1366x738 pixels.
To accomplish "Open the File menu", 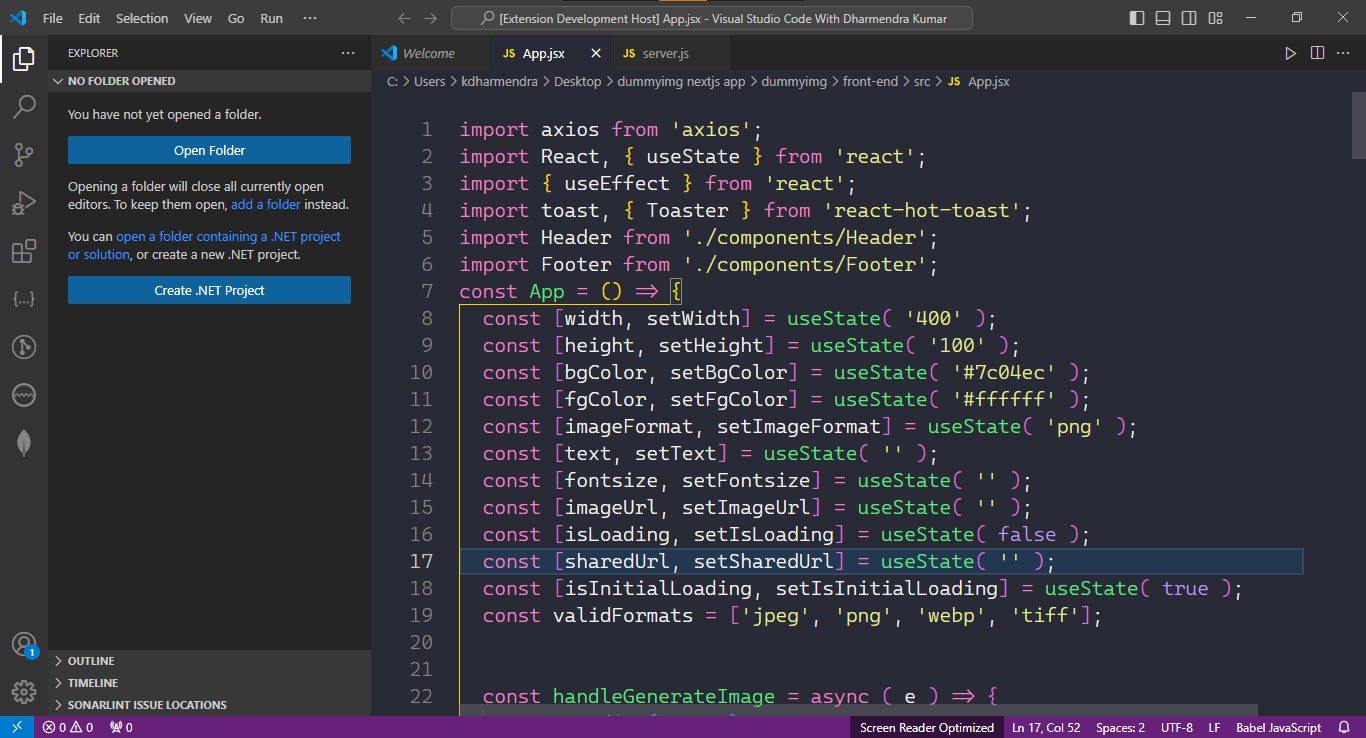I will [x=53, y=18].
